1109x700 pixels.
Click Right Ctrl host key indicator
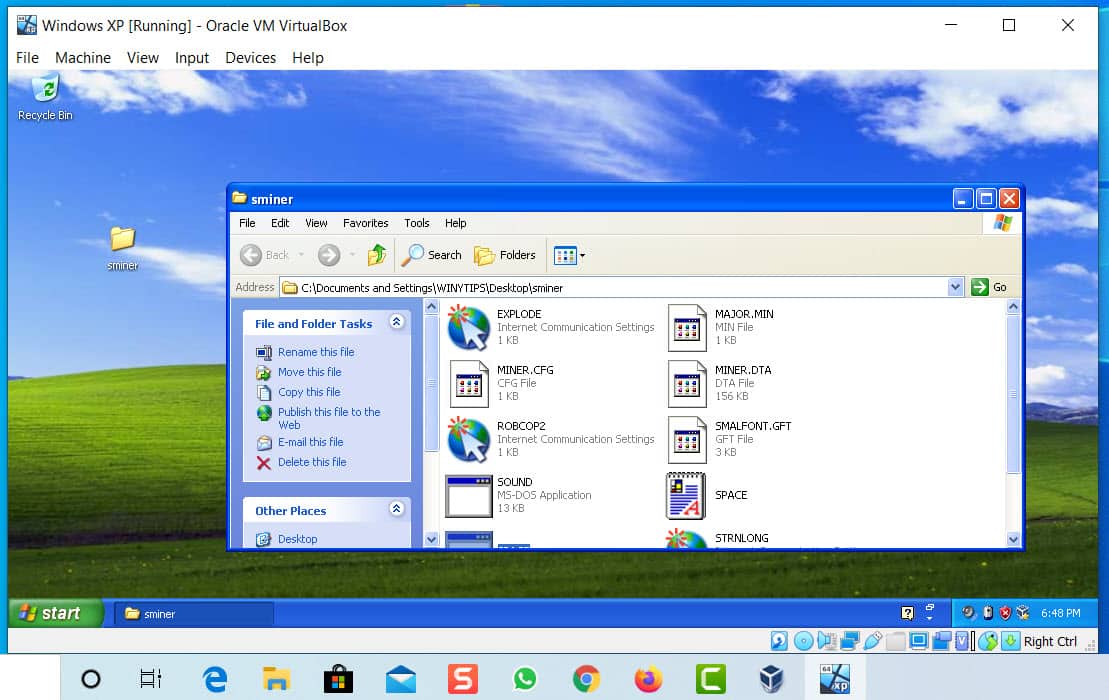(1050, 641)
